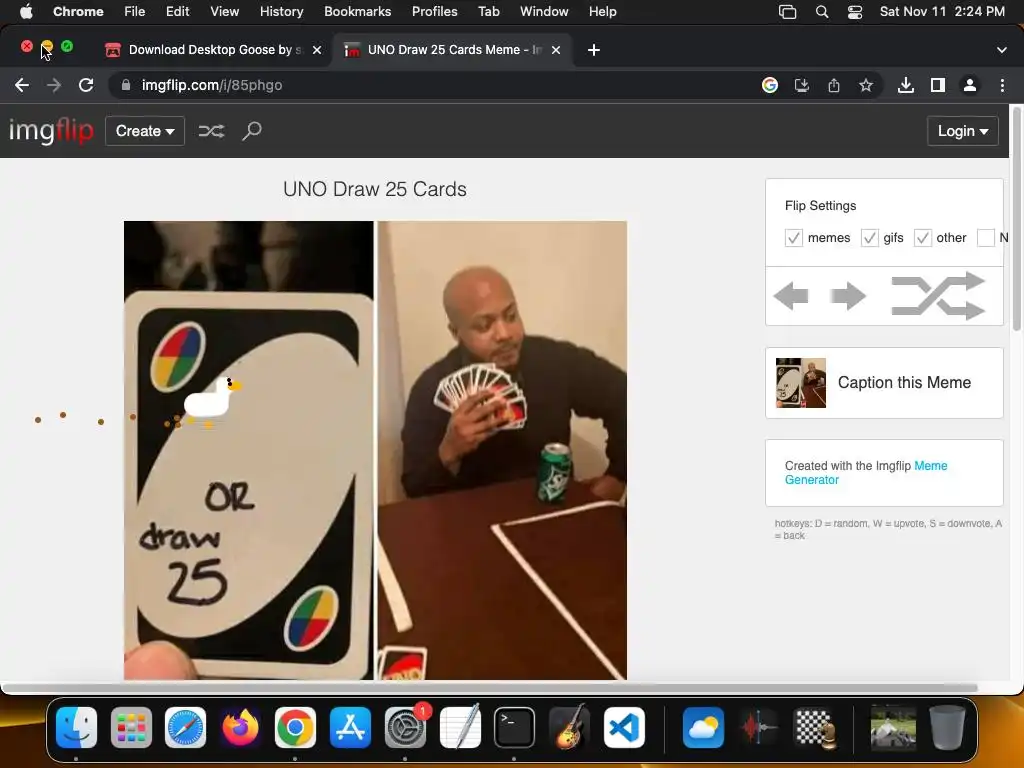
Task: Open Chrome profile avatar
Action: tap(970, 85)
